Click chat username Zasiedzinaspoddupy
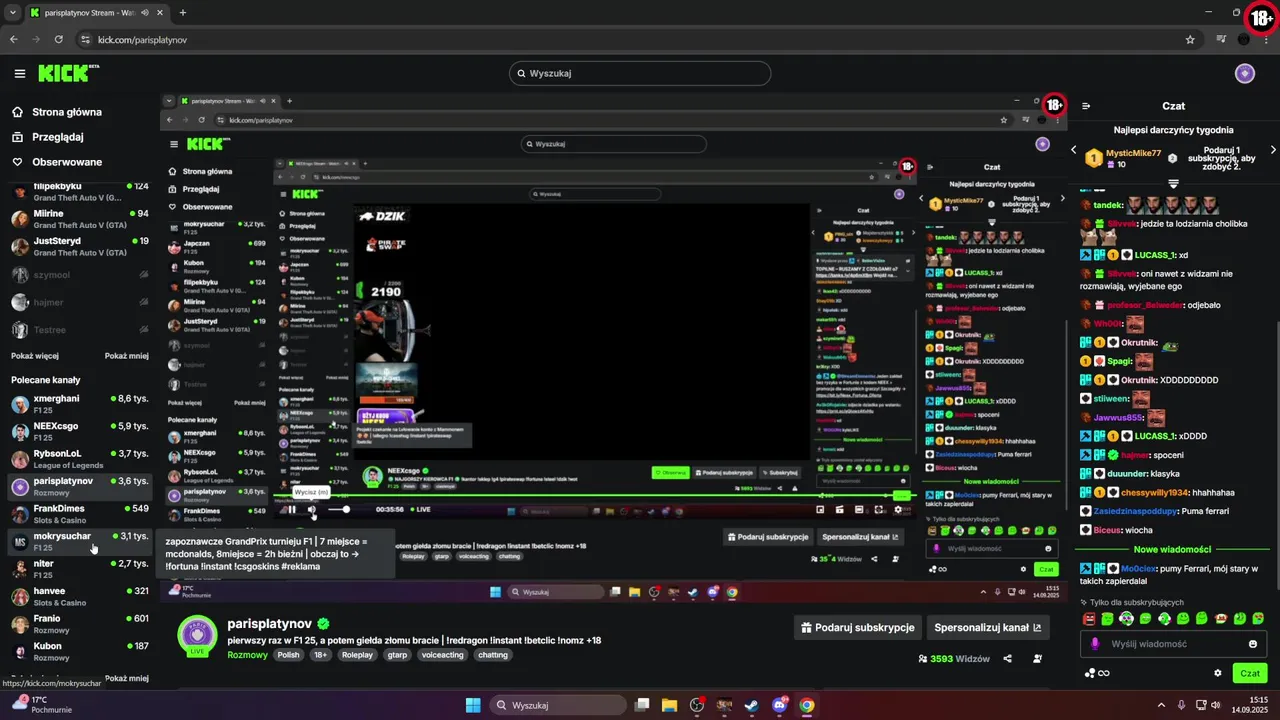Image resolution: width=1280 pixels, height=720 pixels. point(1136,511)
